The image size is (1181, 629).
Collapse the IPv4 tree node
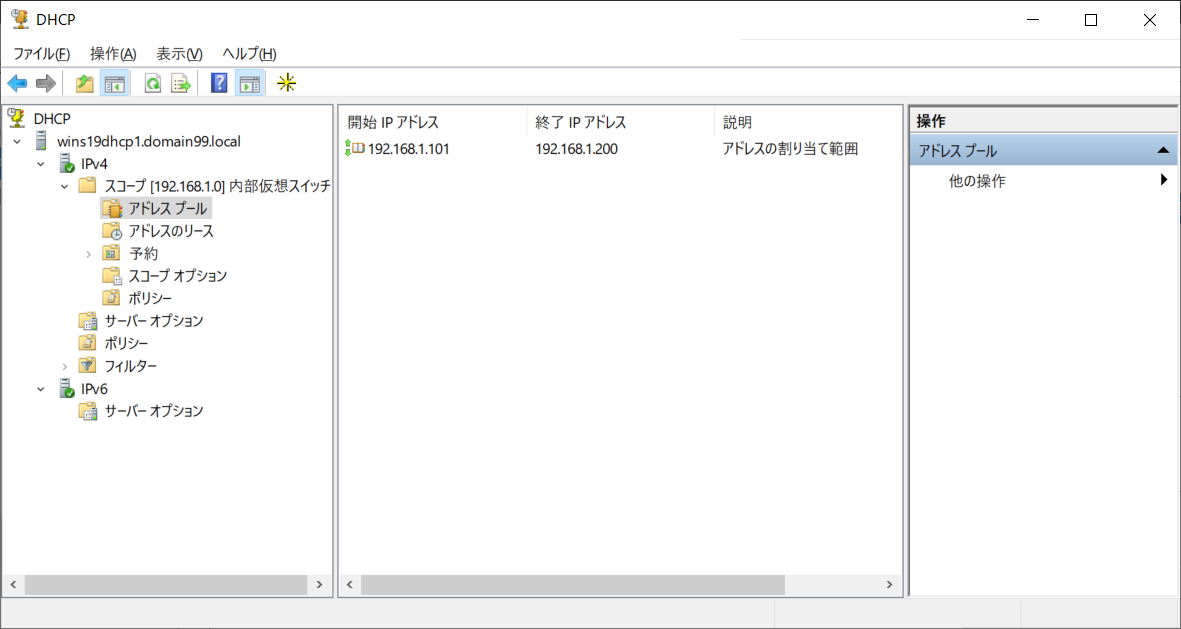pos(41,164)
